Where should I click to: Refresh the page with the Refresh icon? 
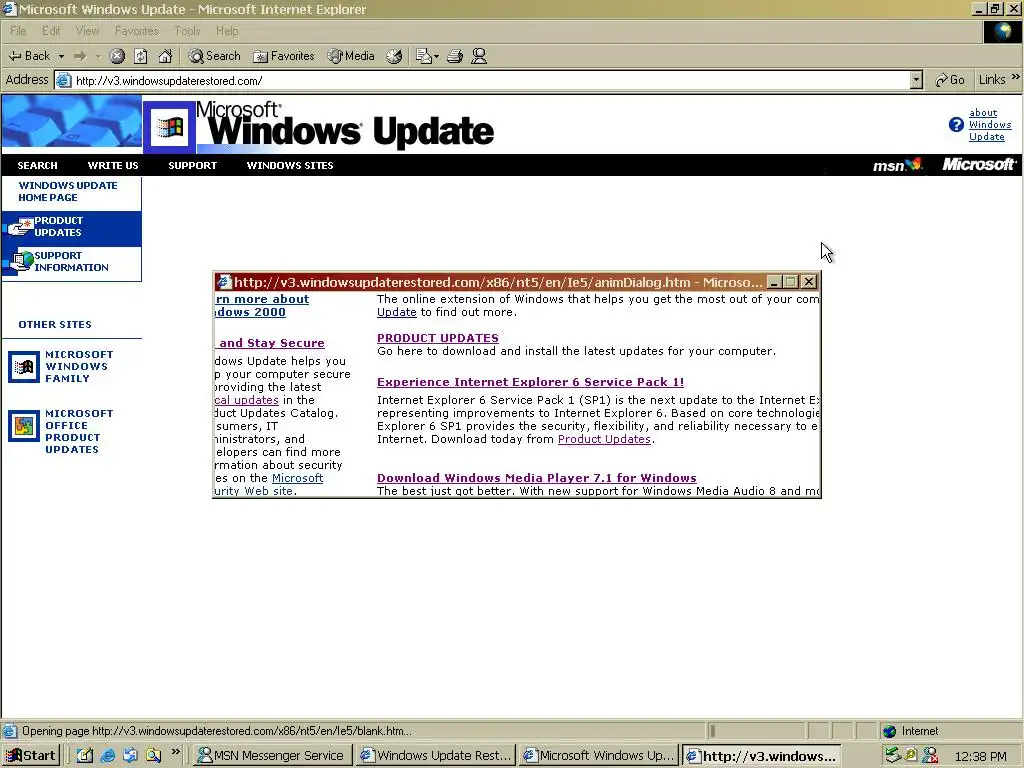pos(141,56)
